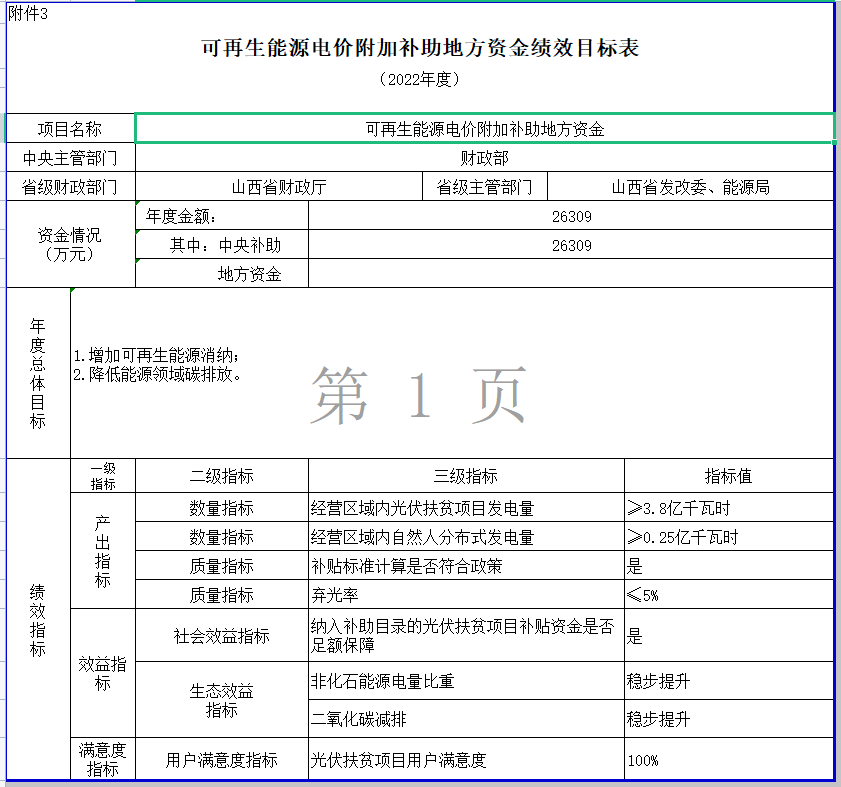Select the 弃光率 indicator cell
841x787 pixels.
[466, 595]
